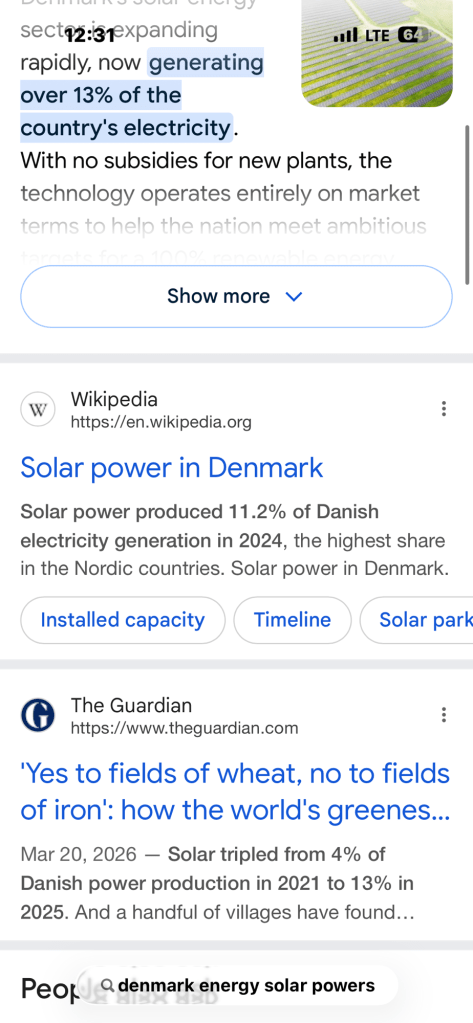Tap The Guardian logo icon
Image resolution: width=473 pixels, height=1023 pixels.
click(x=38, y=716)
